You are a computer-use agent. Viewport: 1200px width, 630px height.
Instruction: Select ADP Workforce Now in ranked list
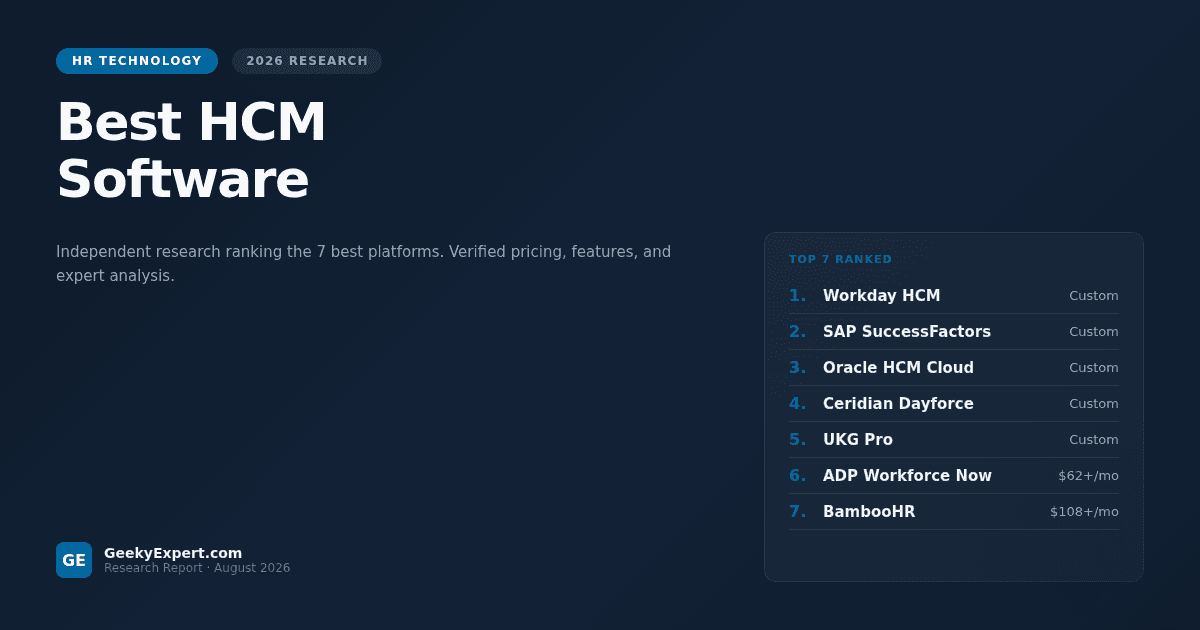[x=954, y=476]
